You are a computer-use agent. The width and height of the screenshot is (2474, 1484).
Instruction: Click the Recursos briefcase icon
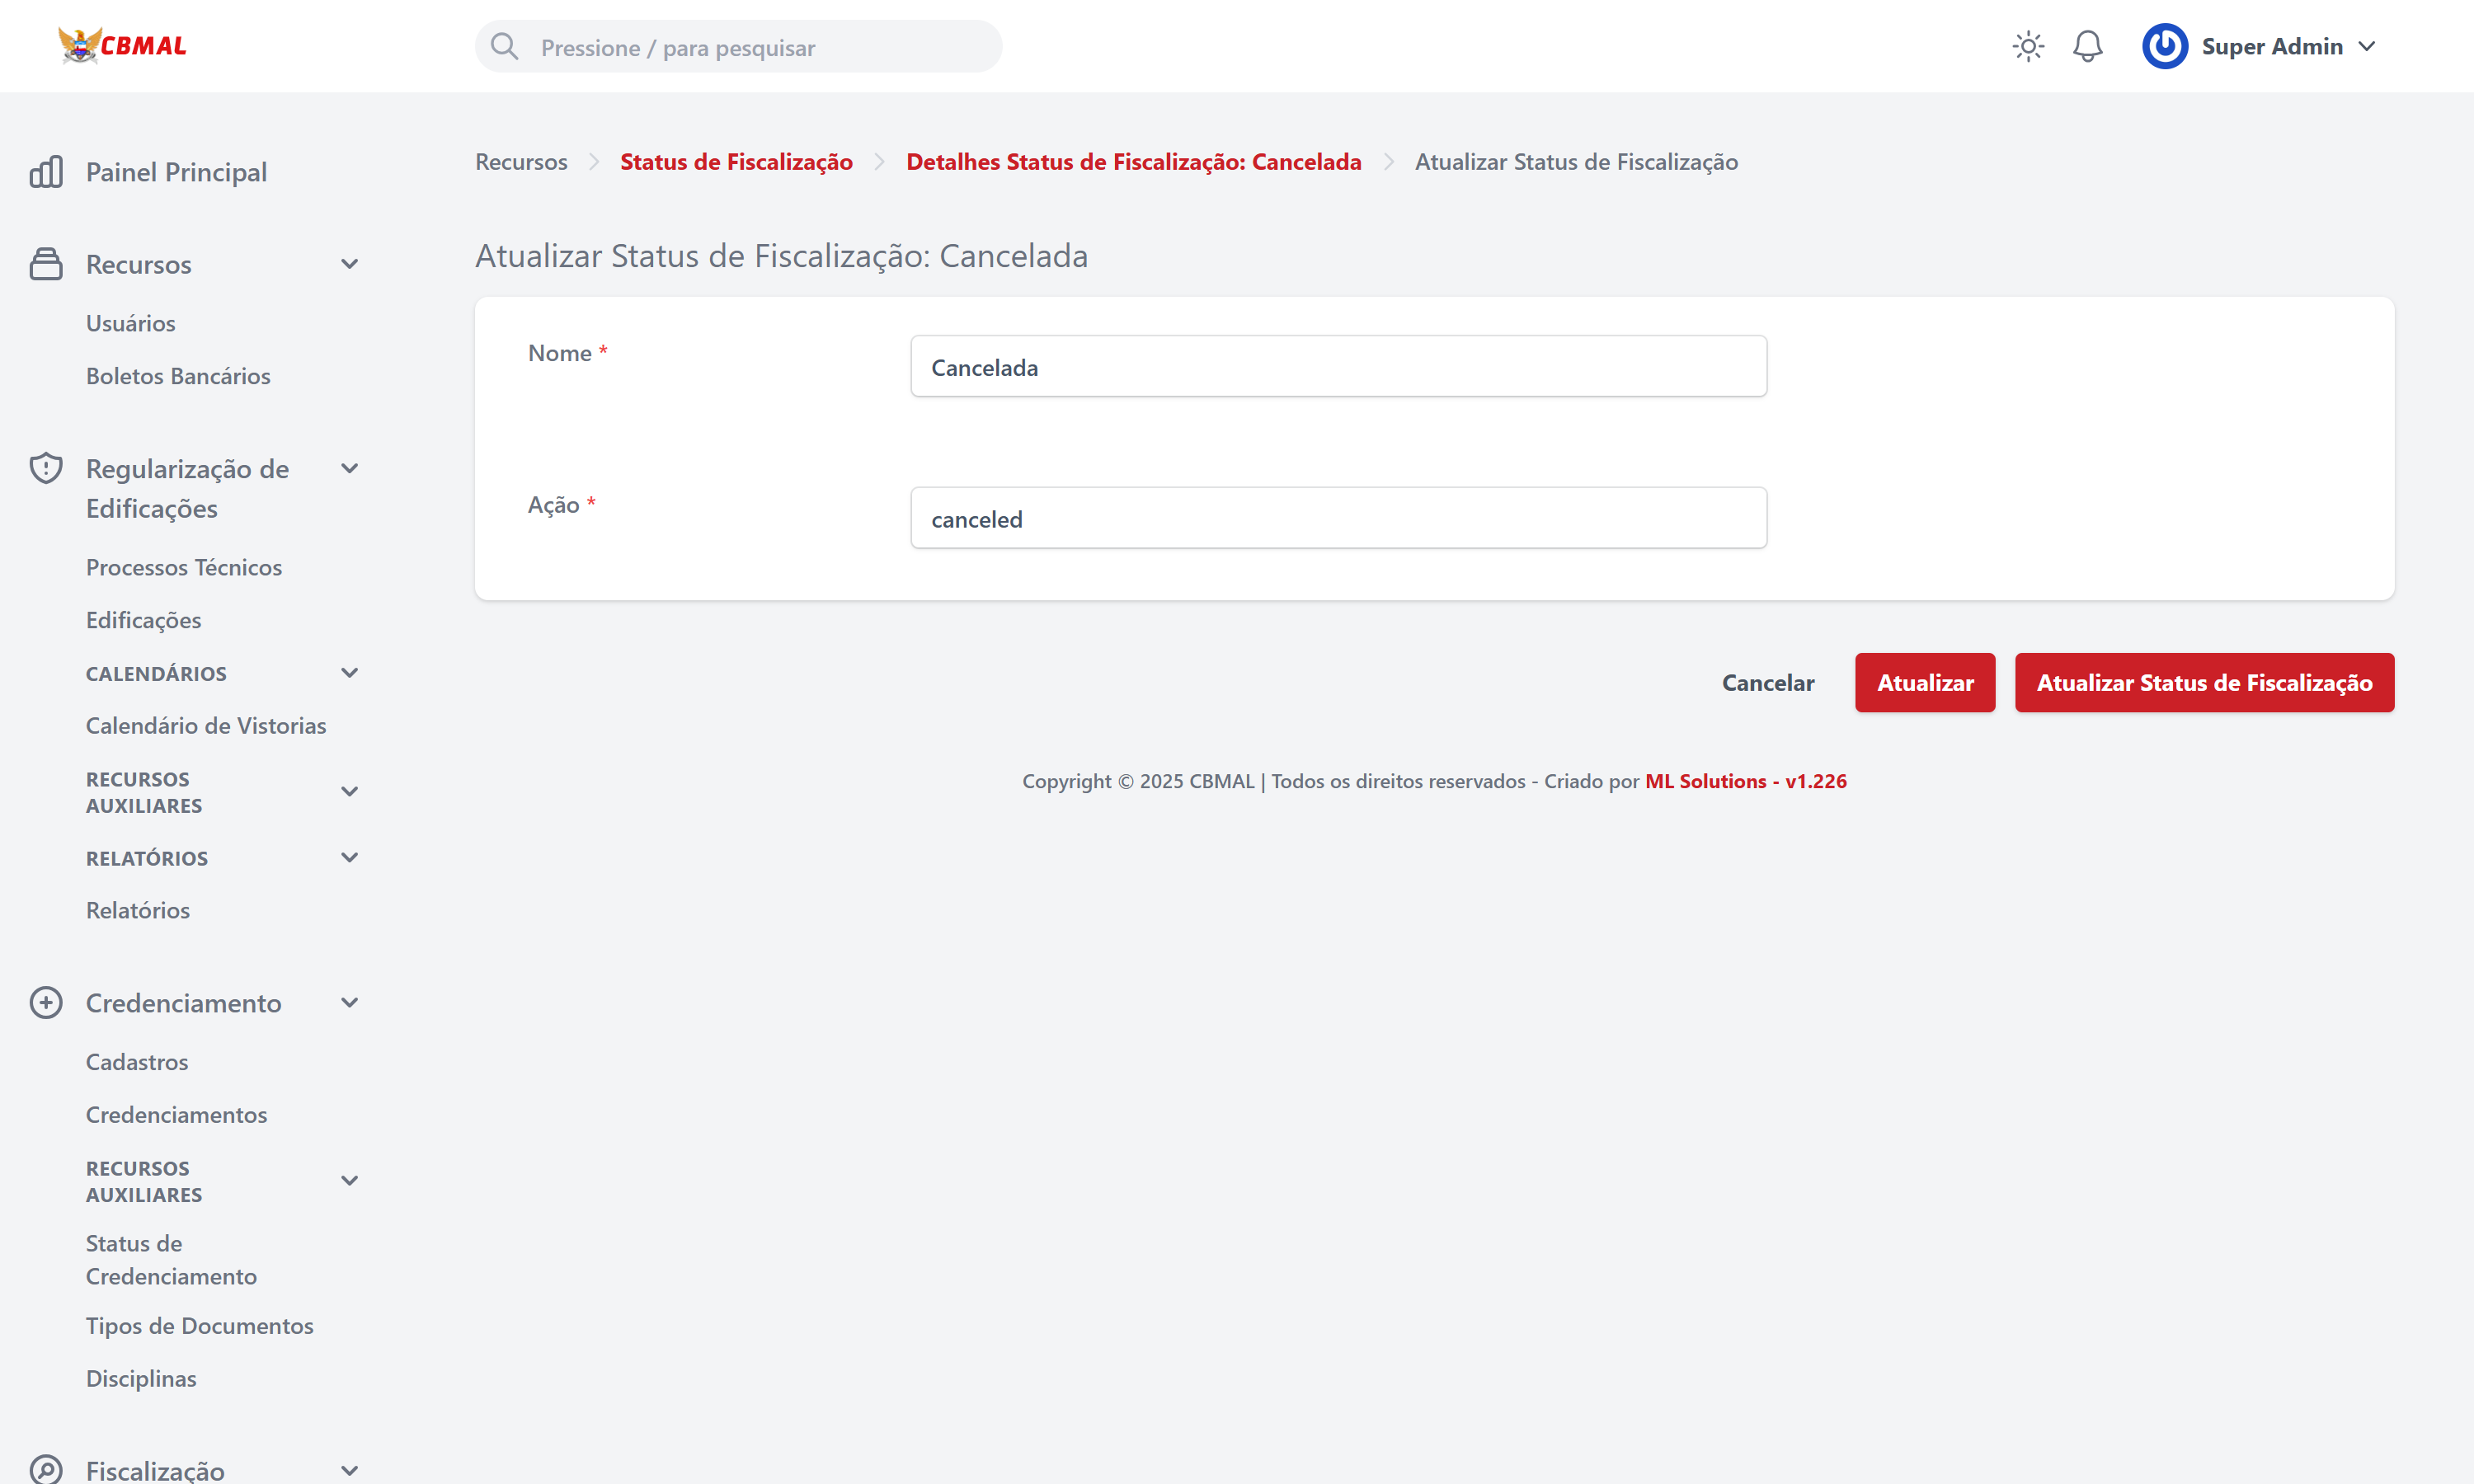[46, 264]
